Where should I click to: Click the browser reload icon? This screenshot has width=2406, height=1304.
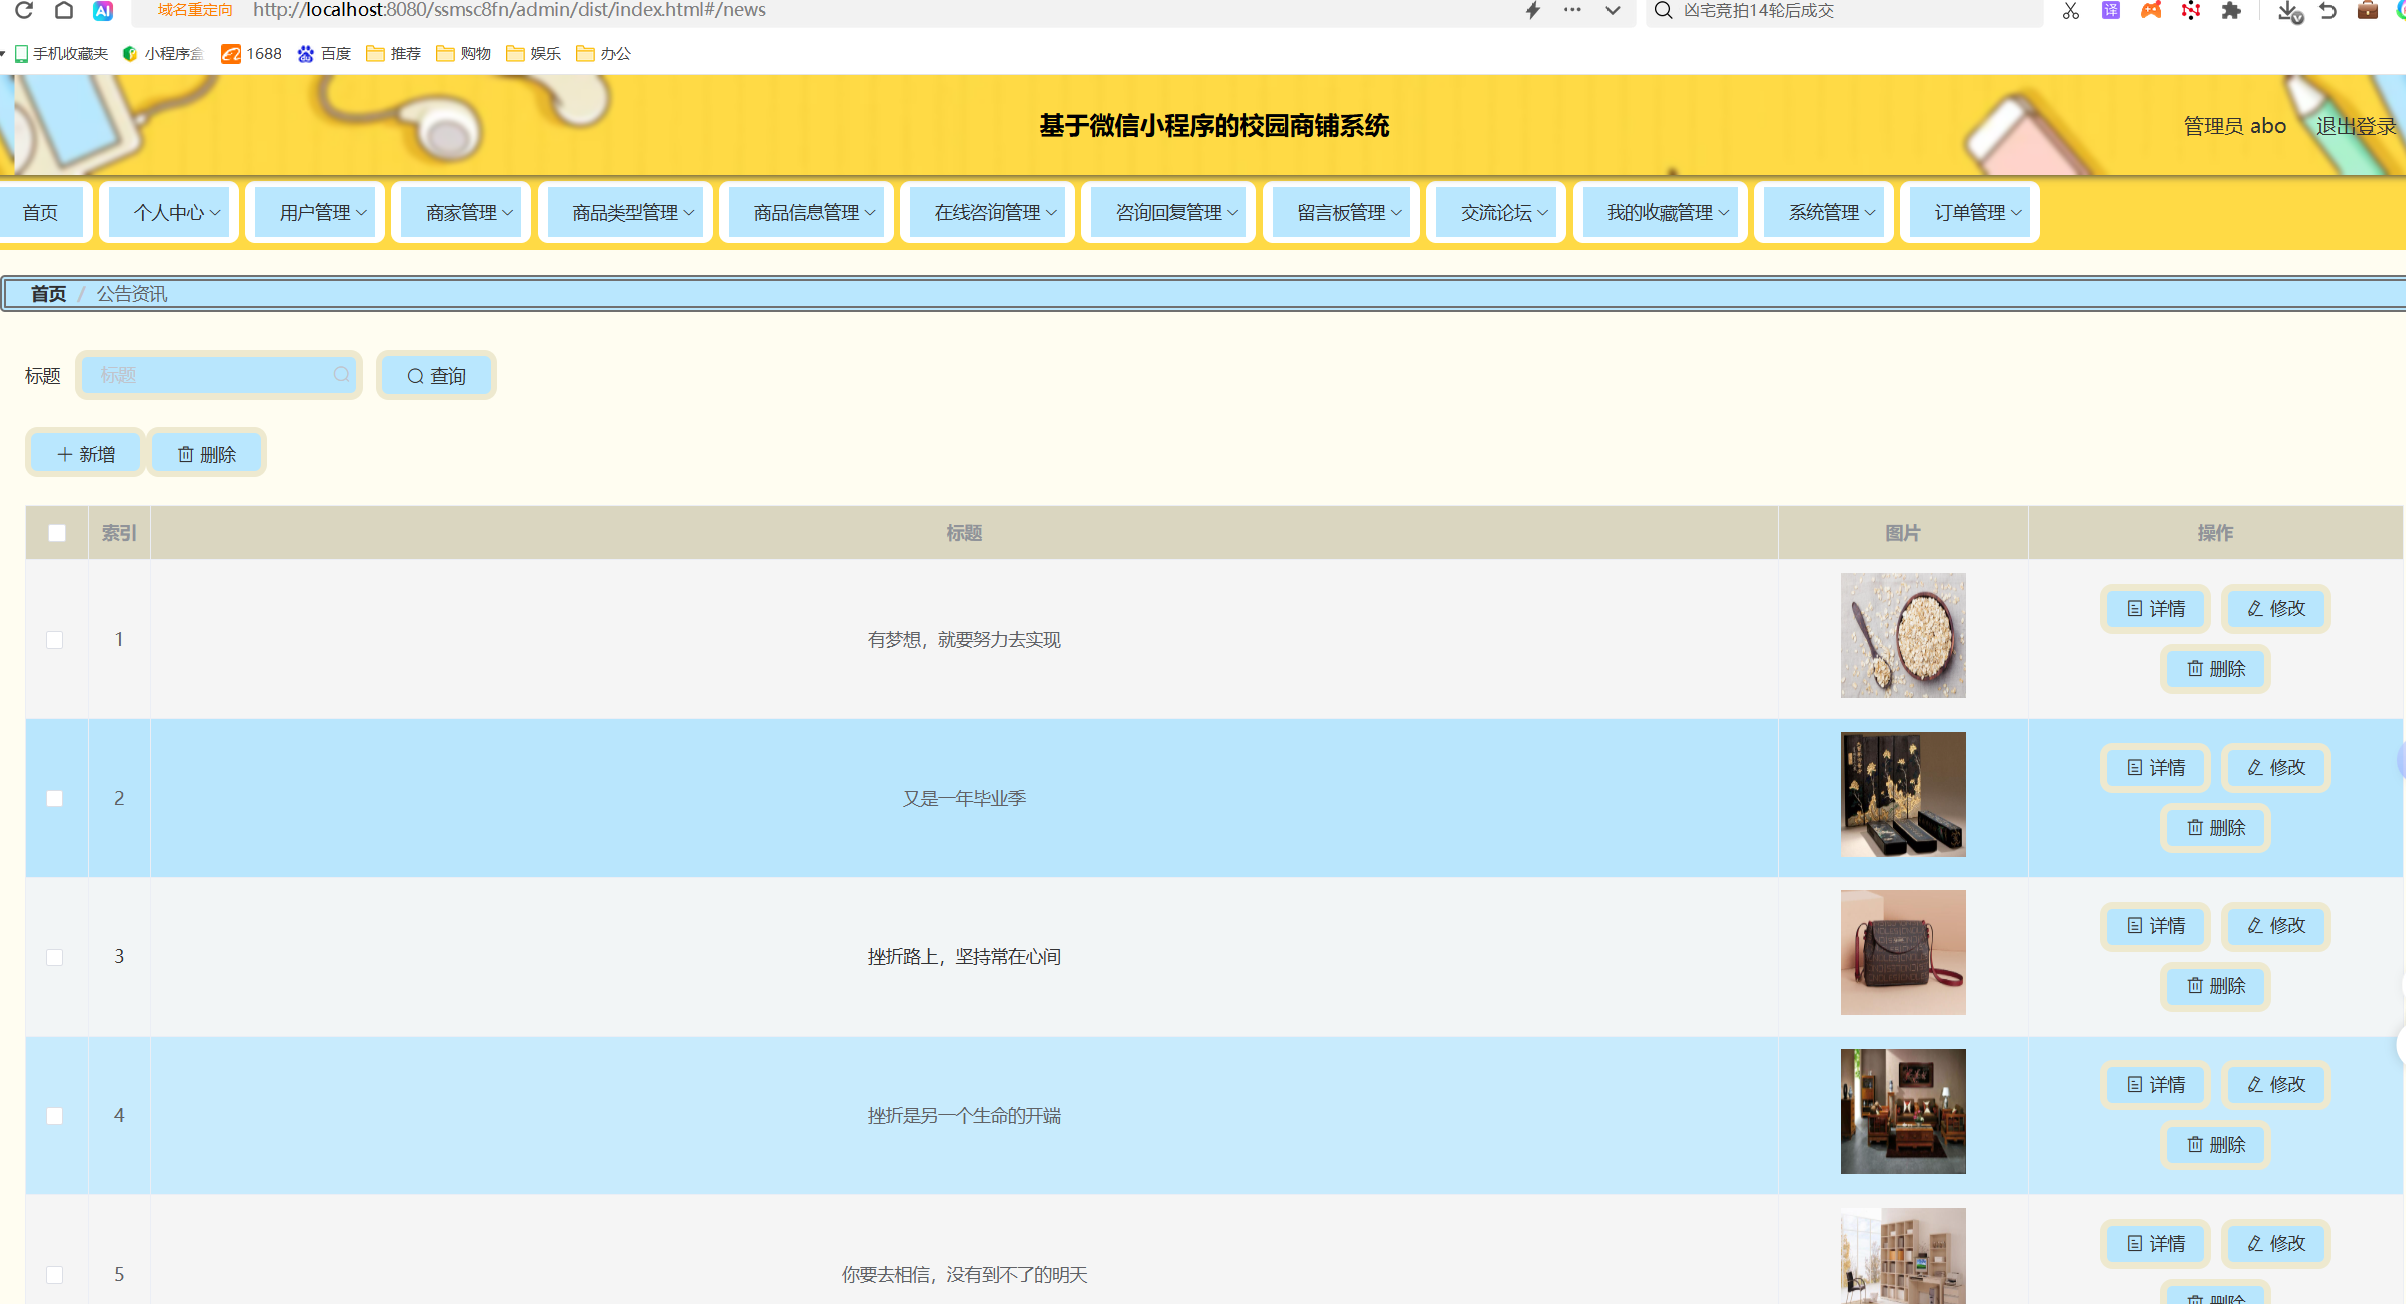24,10
